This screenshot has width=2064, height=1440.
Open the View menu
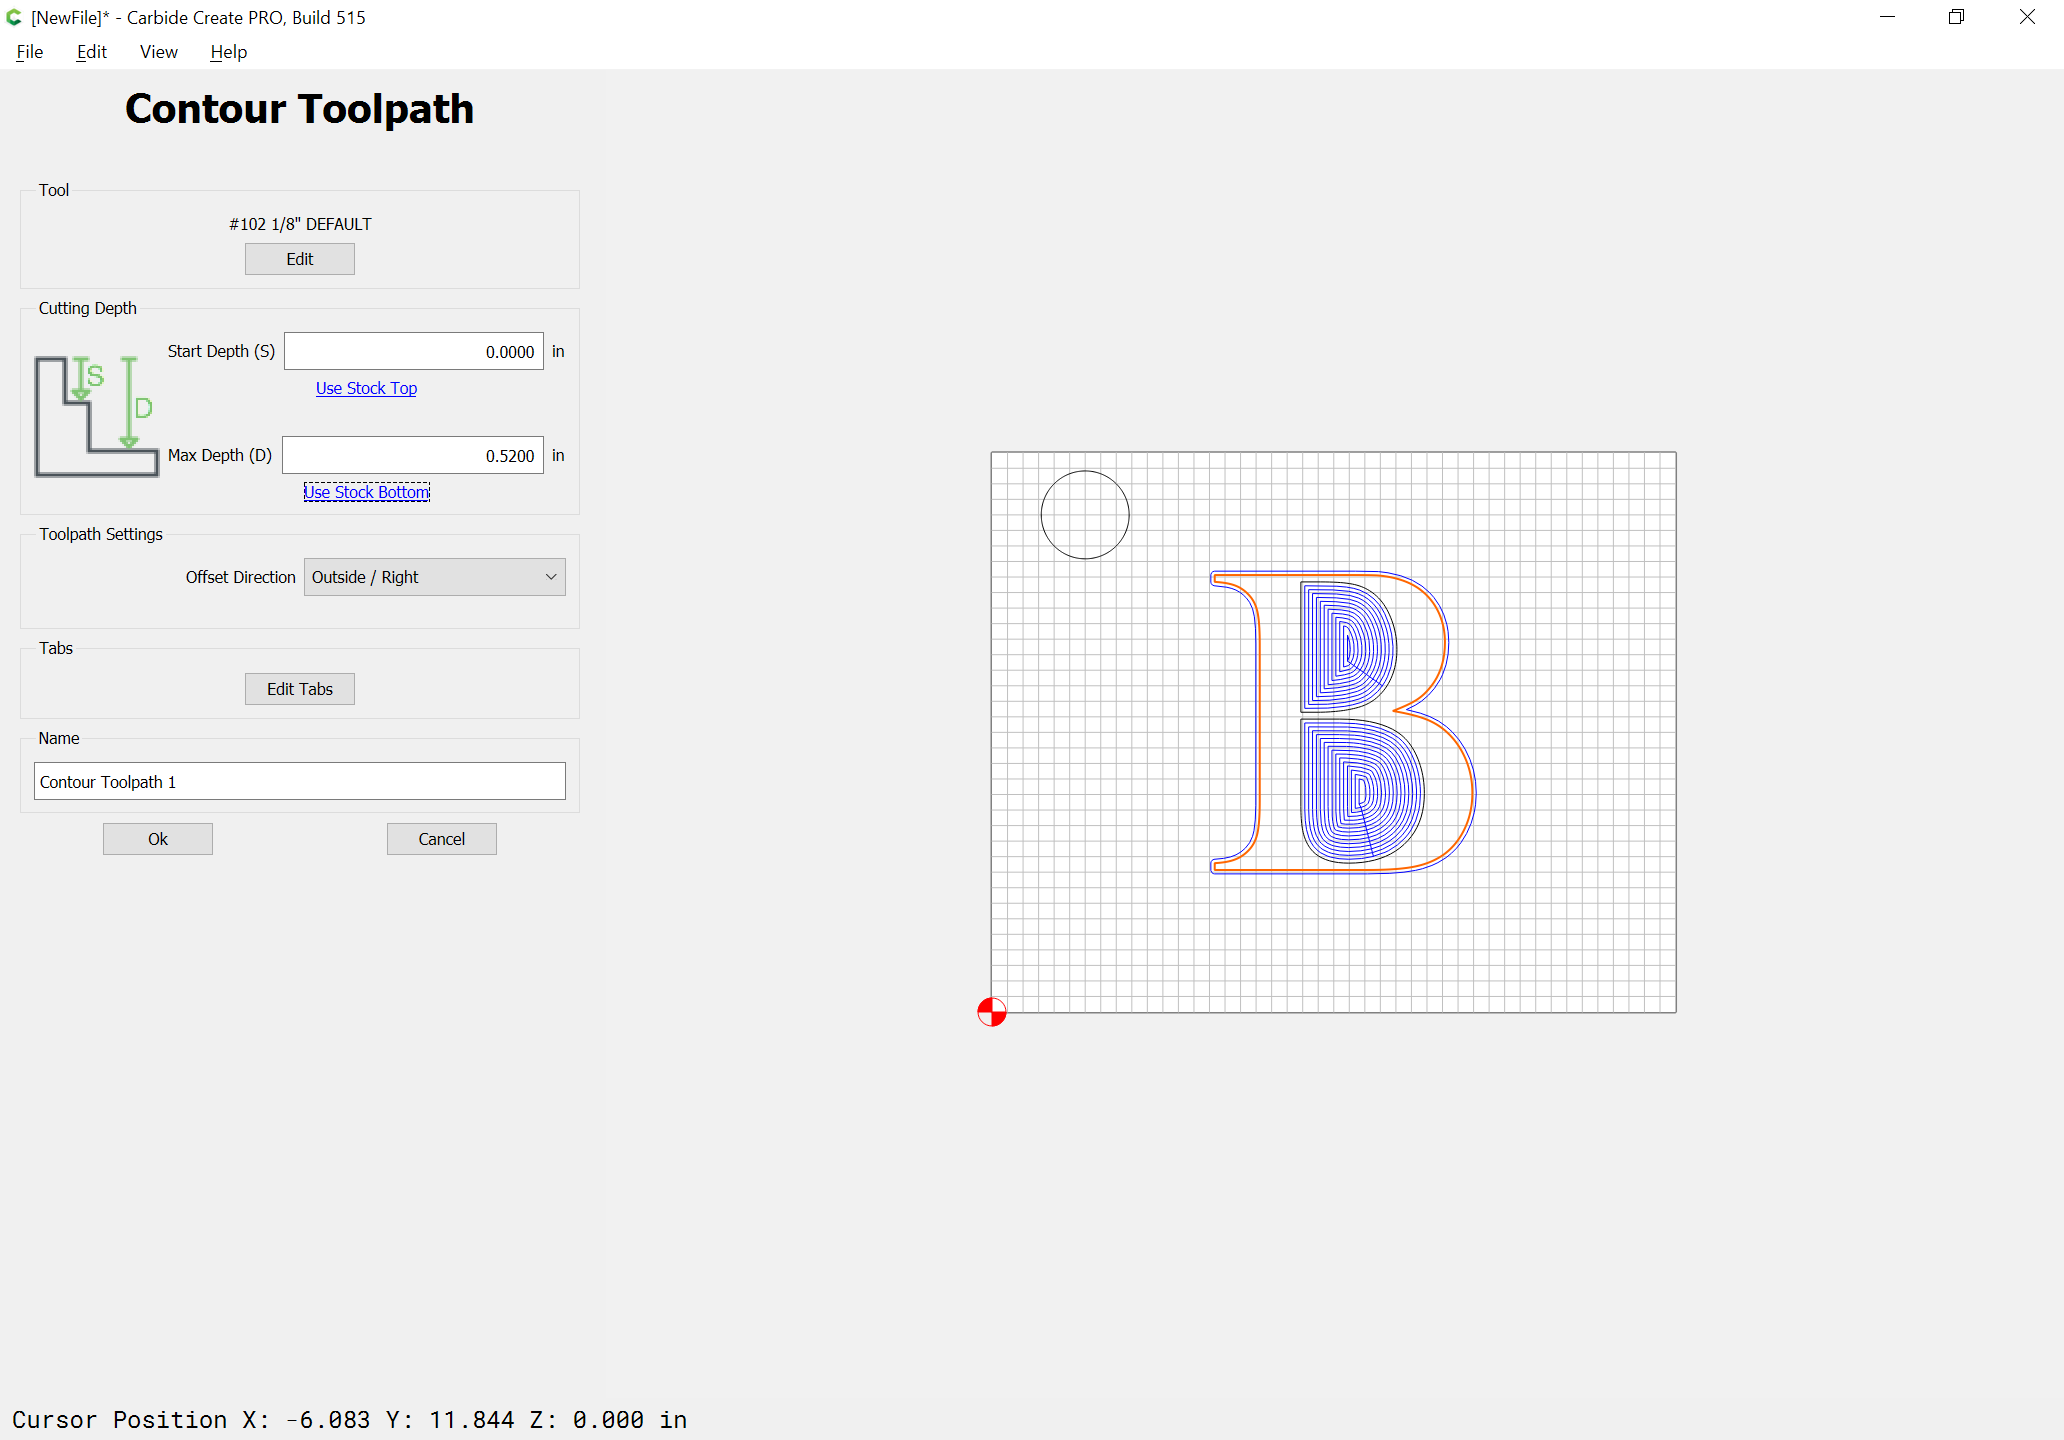158,52
